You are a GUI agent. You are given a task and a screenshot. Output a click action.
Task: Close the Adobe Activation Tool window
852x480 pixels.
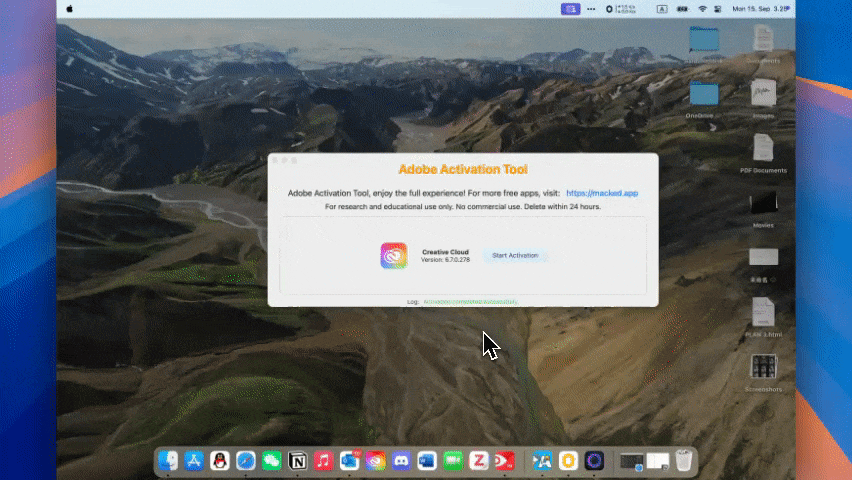pyautogui.click(x=275, y=160)
